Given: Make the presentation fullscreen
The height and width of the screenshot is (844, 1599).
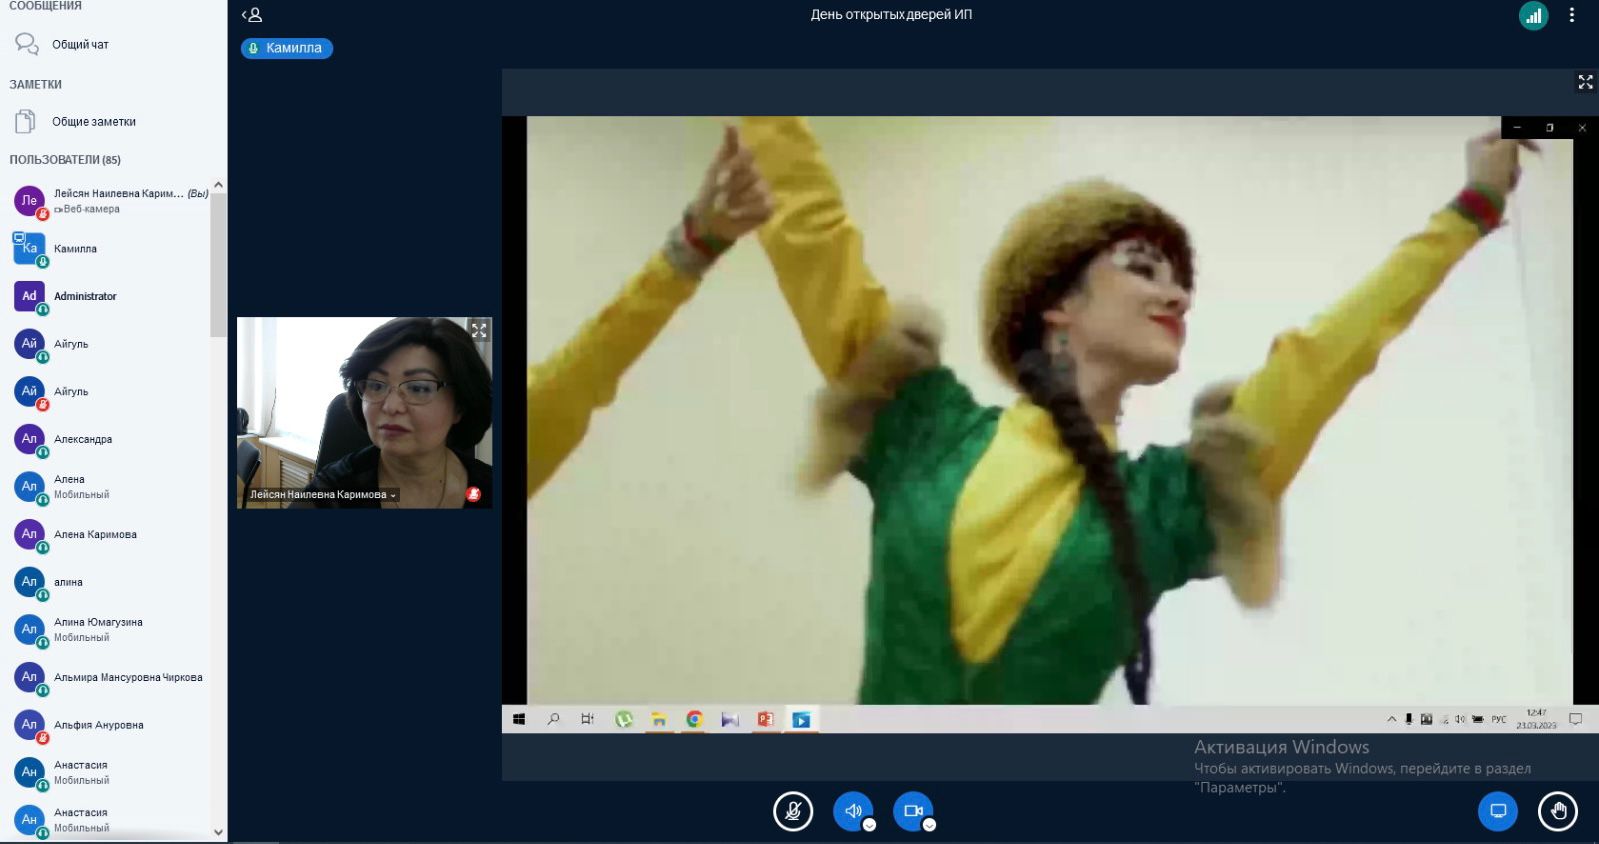Looking at the screenshot, I should (1585, 82).
